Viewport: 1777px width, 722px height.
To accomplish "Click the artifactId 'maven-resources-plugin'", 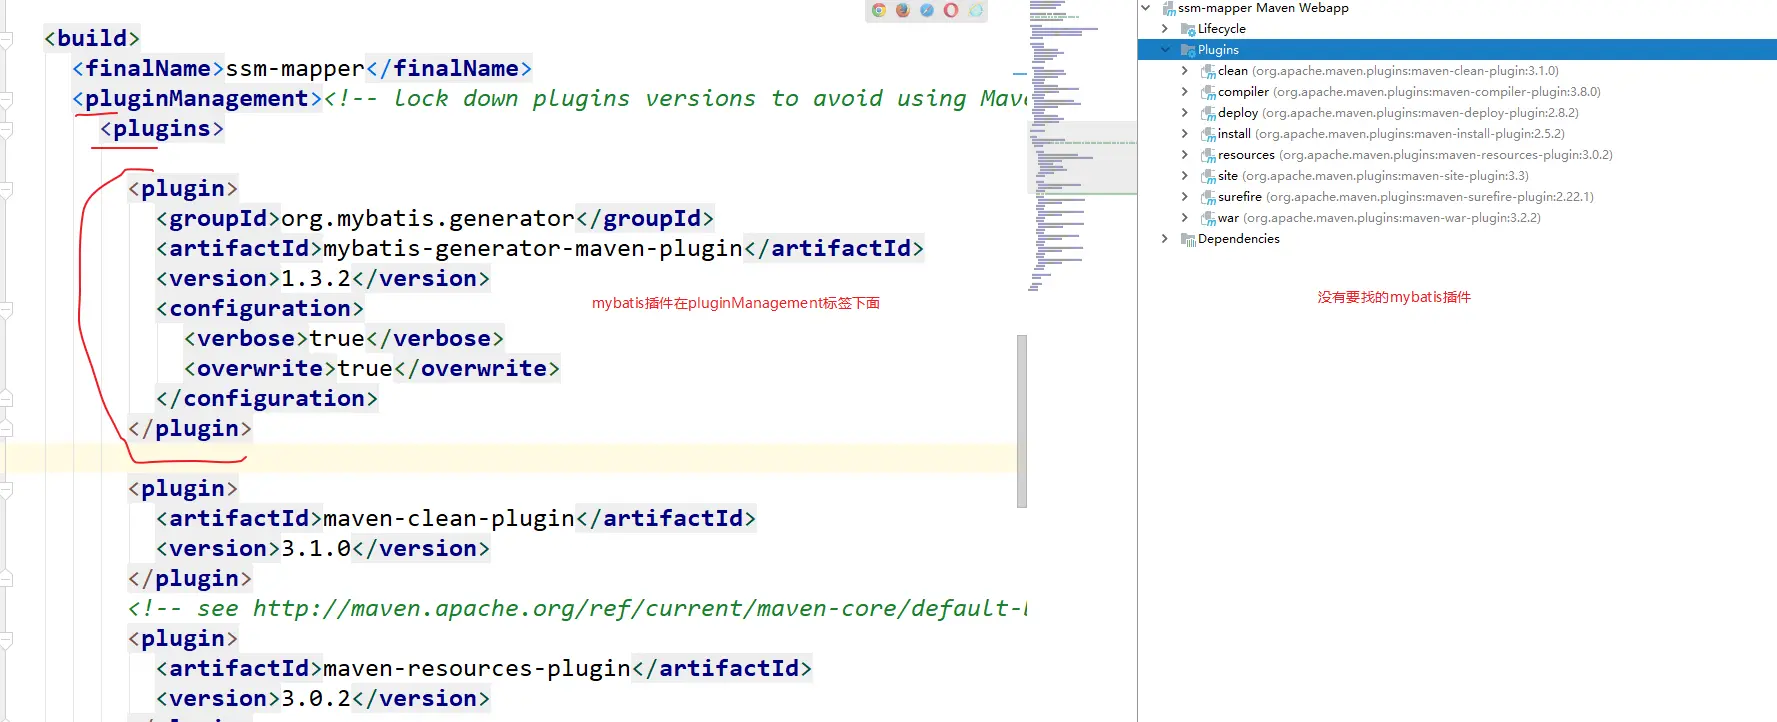I will point(477,669).
